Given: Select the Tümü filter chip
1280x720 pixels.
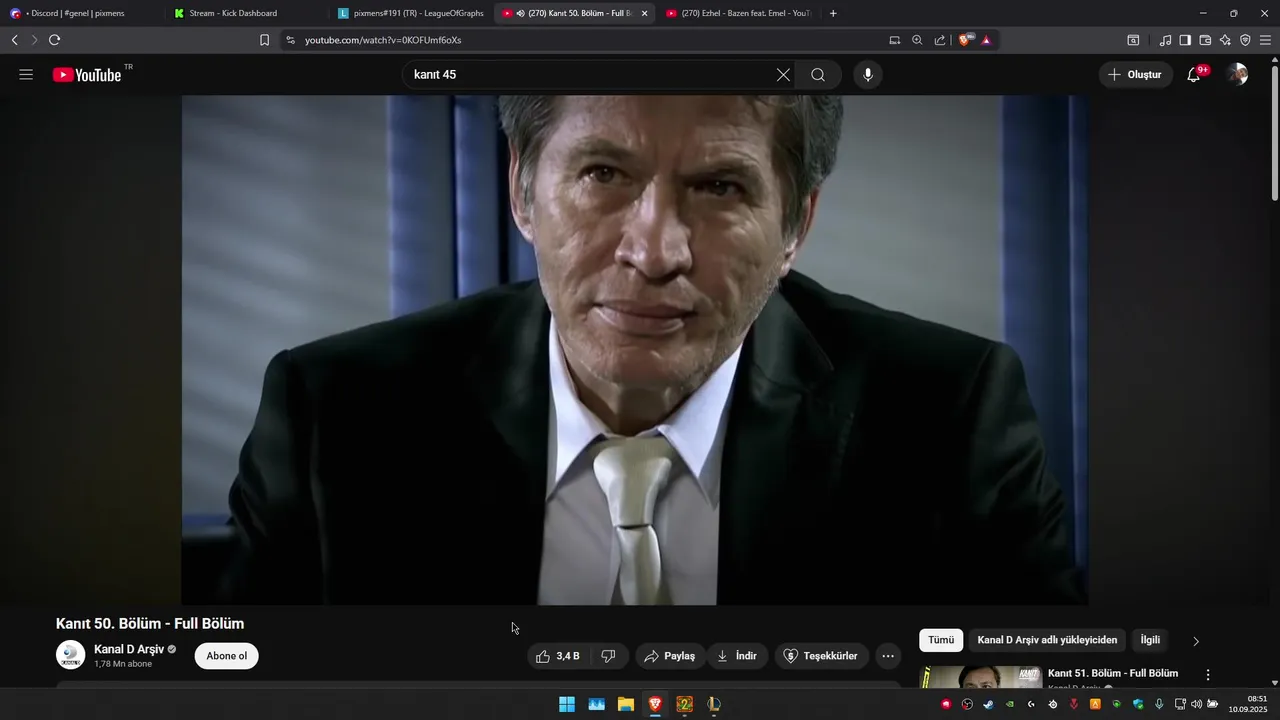Looking at the screenshot, I should (x=941, y=640).
